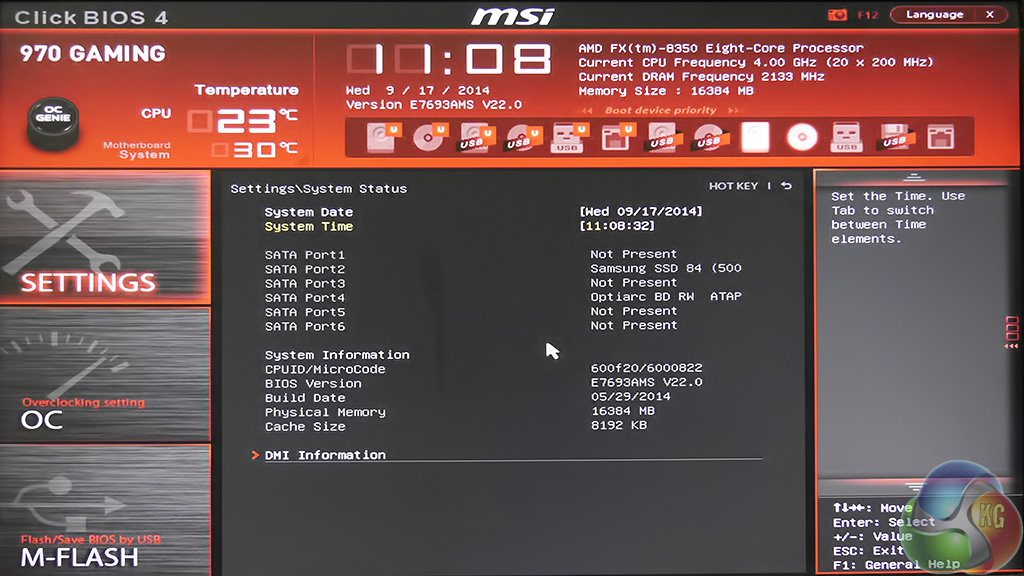
Task: Click the Version E7693AMS V22.0 header text
Action: [434, 104]
